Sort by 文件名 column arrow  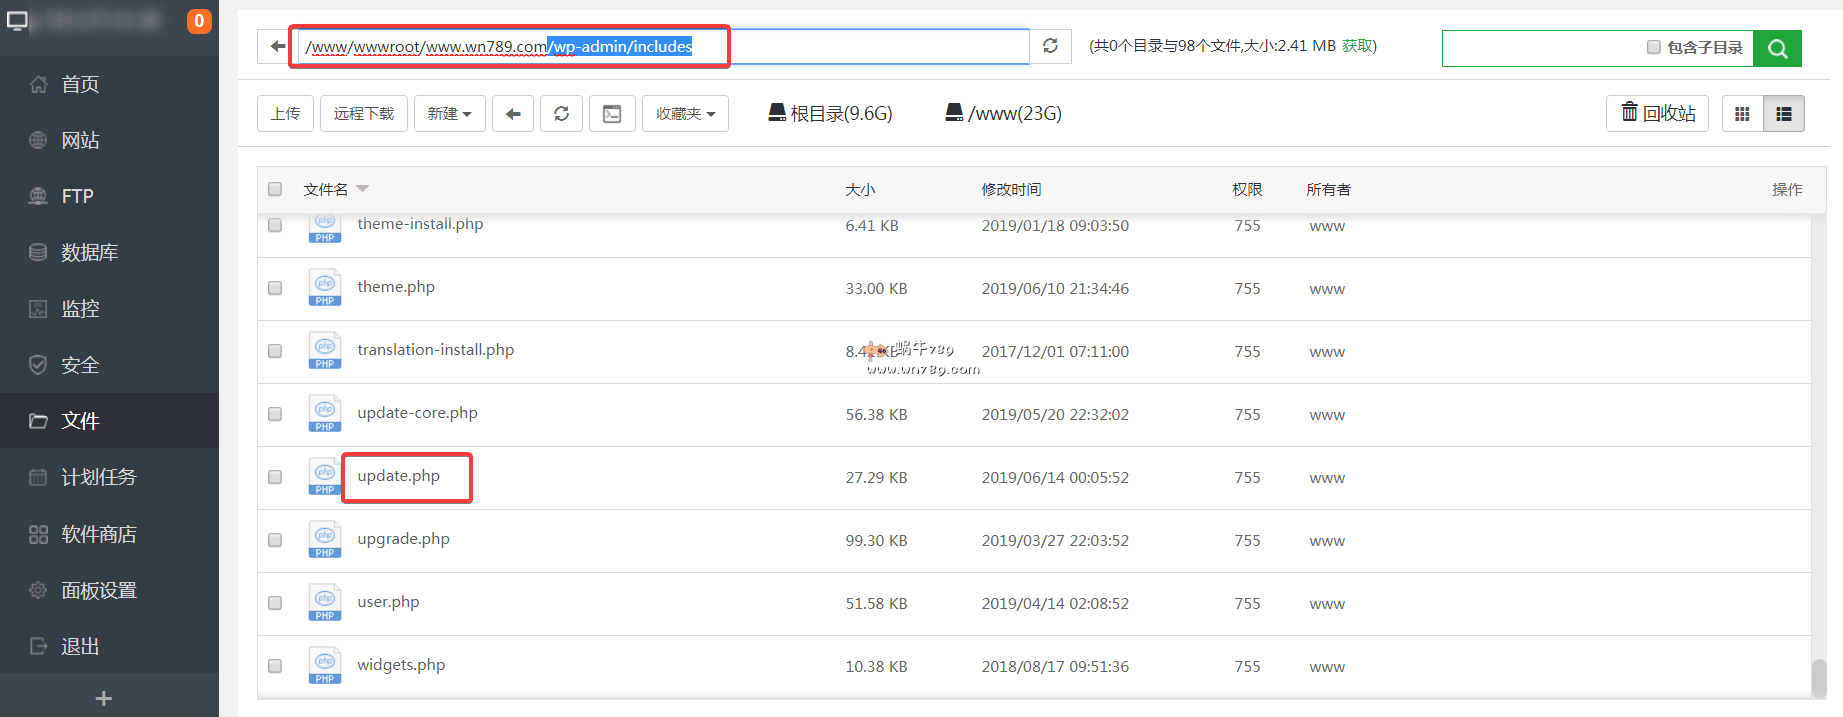[362, 189]
